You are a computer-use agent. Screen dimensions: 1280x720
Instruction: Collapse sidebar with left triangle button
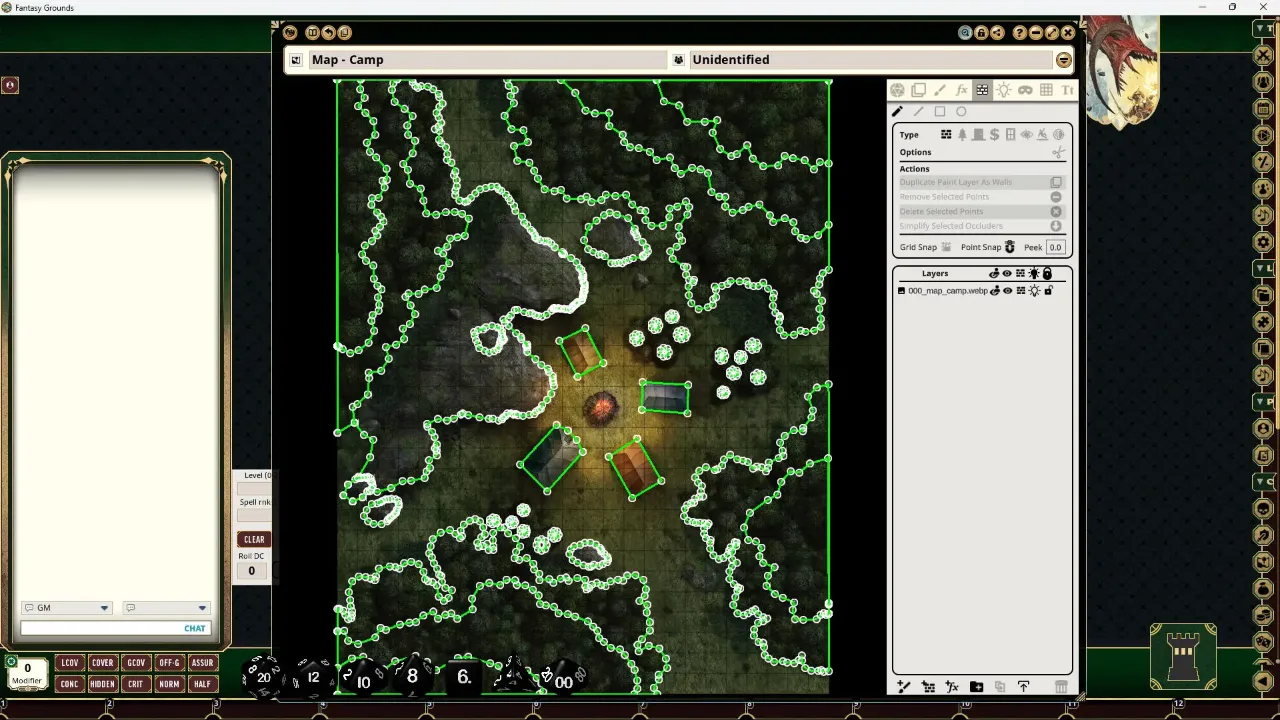(x=1263, y=681)
